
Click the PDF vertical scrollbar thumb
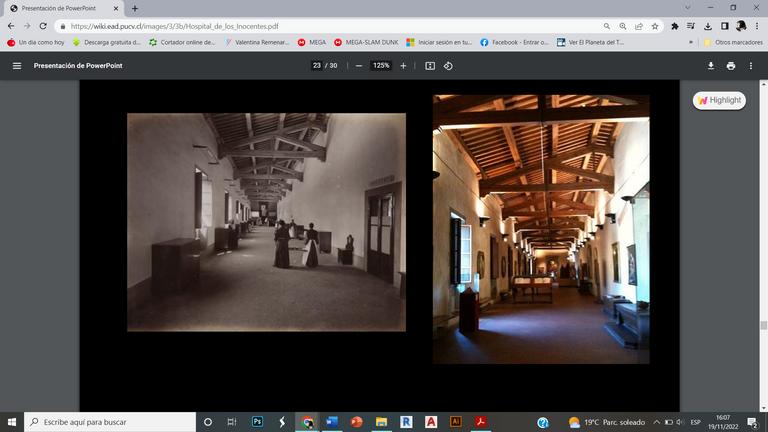click(763, 325)
